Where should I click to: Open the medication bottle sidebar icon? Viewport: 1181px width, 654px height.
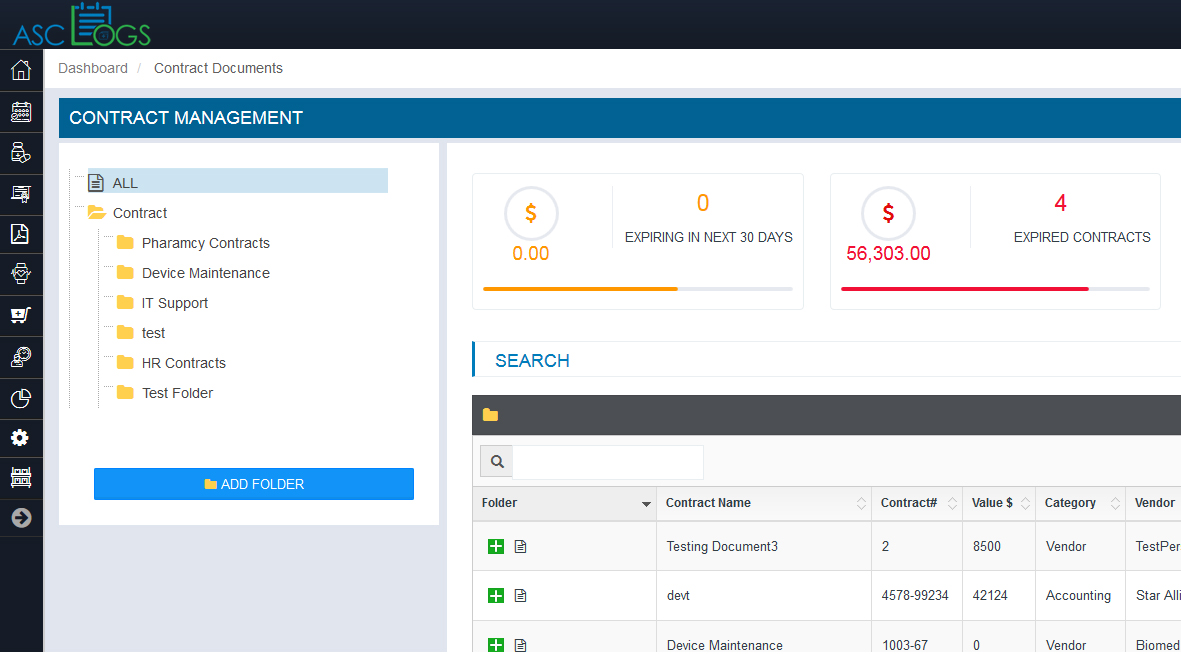[21, 153]
